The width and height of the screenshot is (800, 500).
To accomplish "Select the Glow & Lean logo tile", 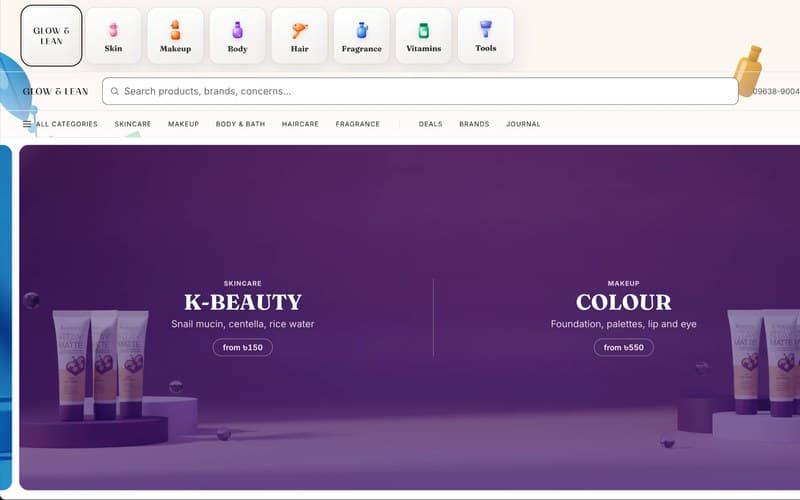I will click(51, 36).
